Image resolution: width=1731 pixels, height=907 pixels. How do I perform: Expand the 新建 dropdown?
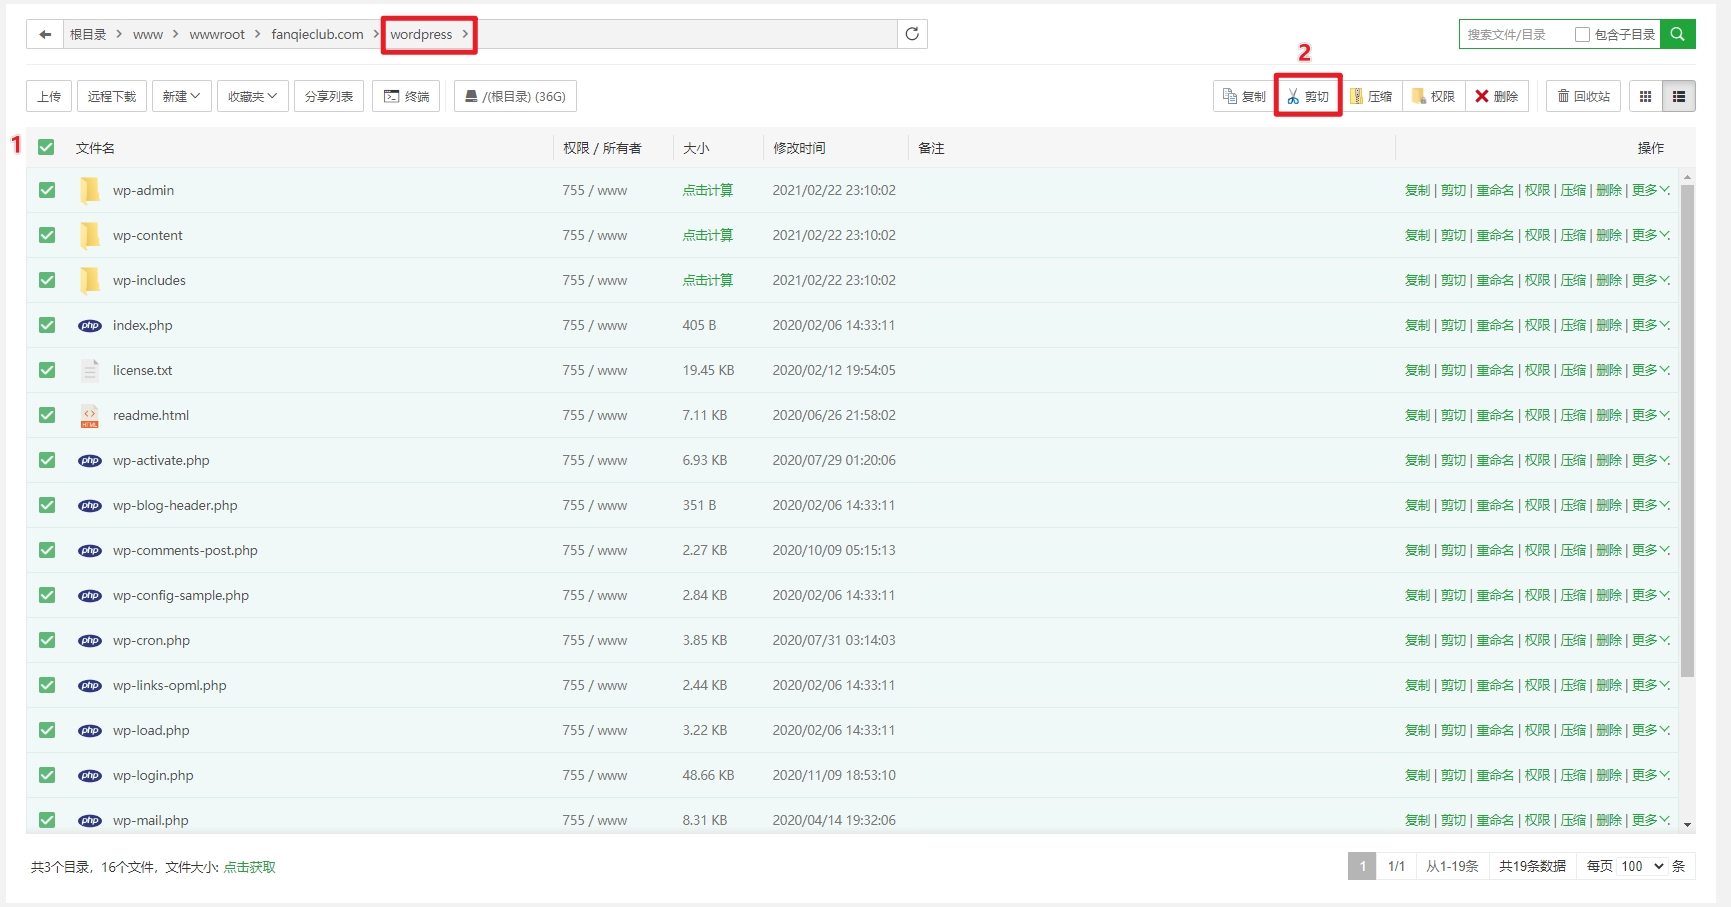(x=182, y=96)
